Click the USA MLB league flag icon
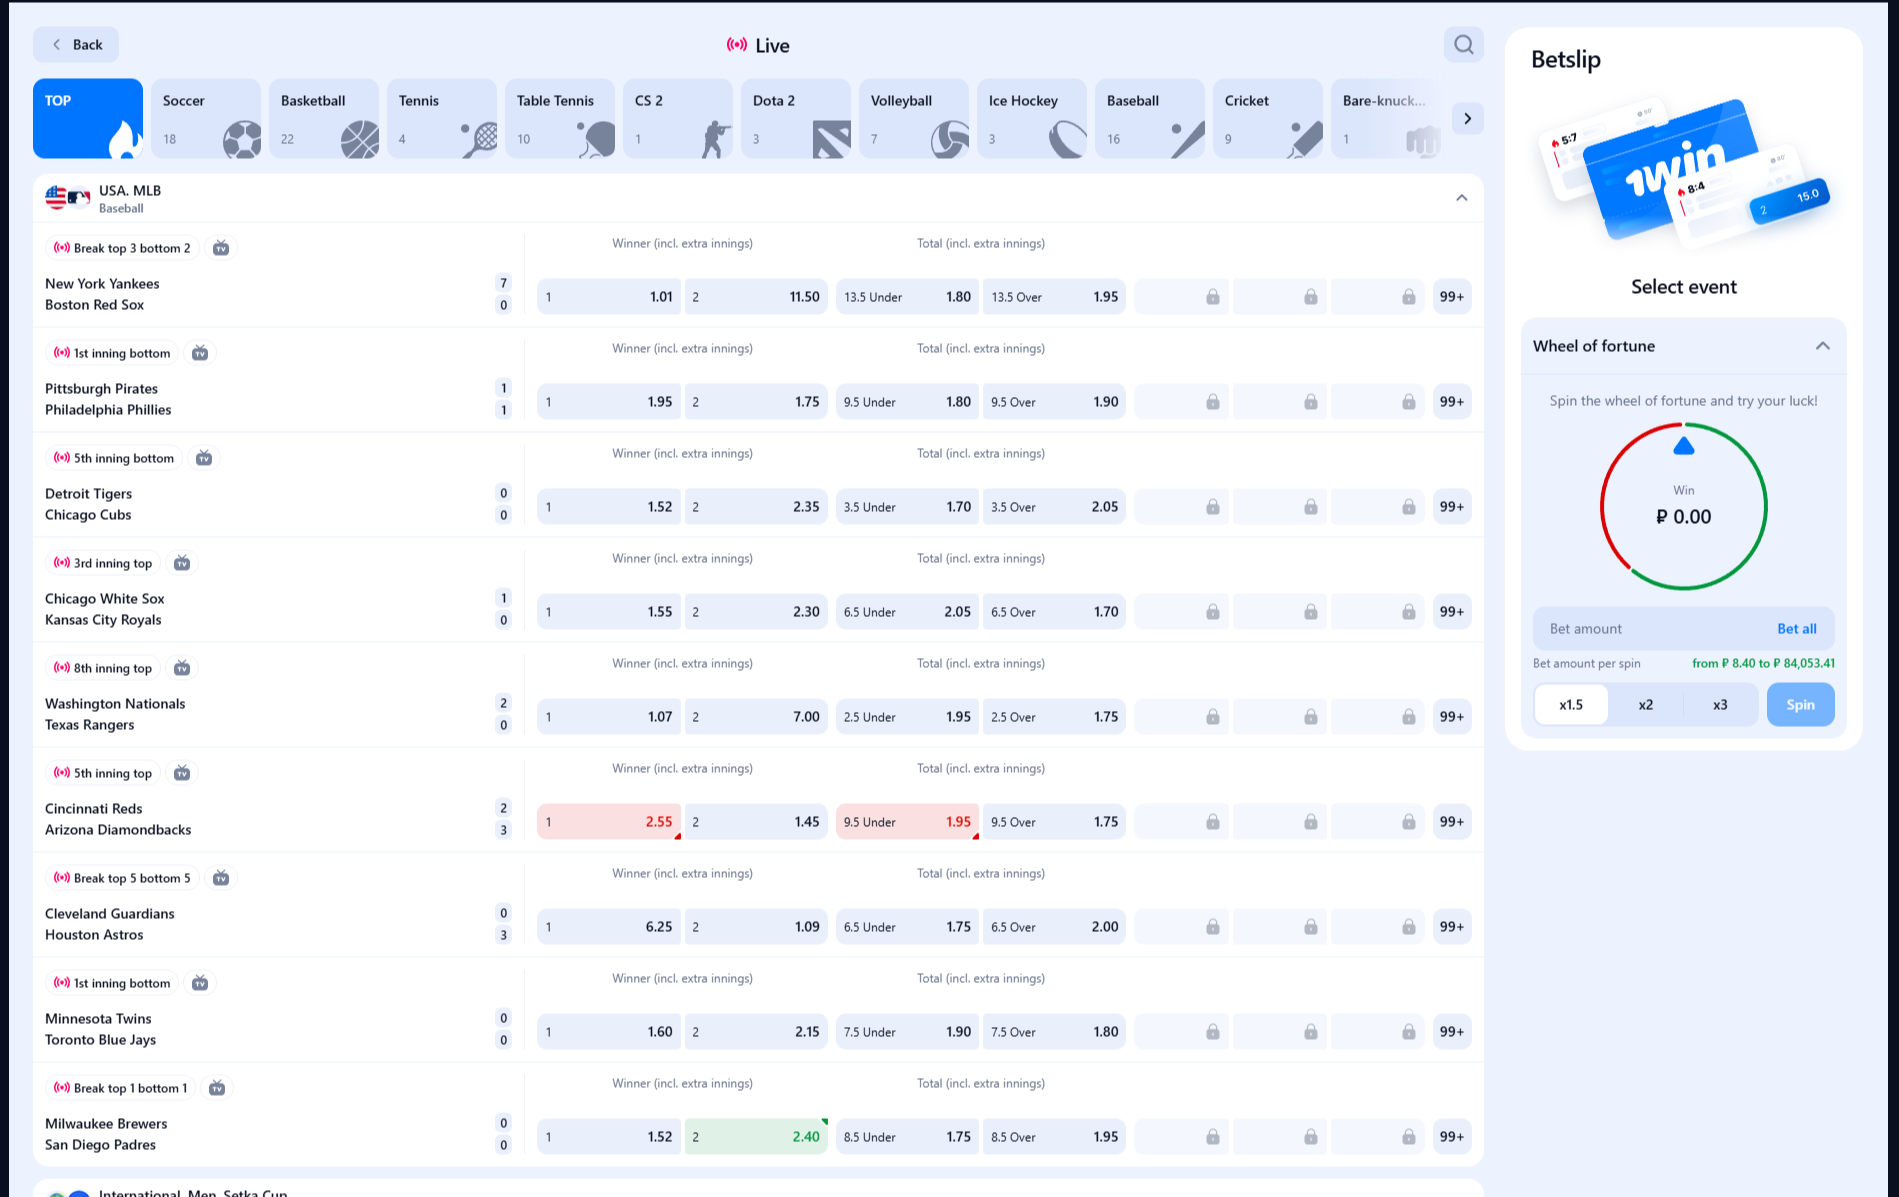The height and width of the screenshot is (1197, 1899). point(67,198)
